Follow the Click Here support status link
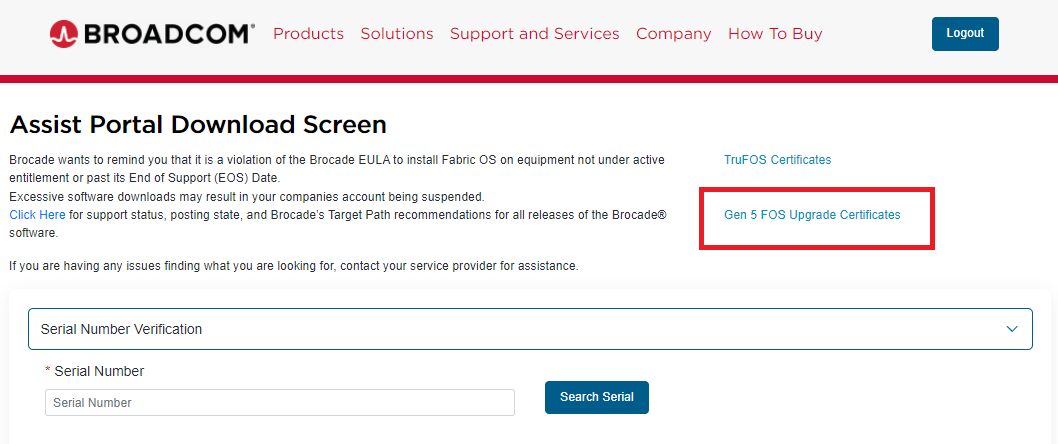This screenshot has height=444, width=1058. click(x=37, y=215)
